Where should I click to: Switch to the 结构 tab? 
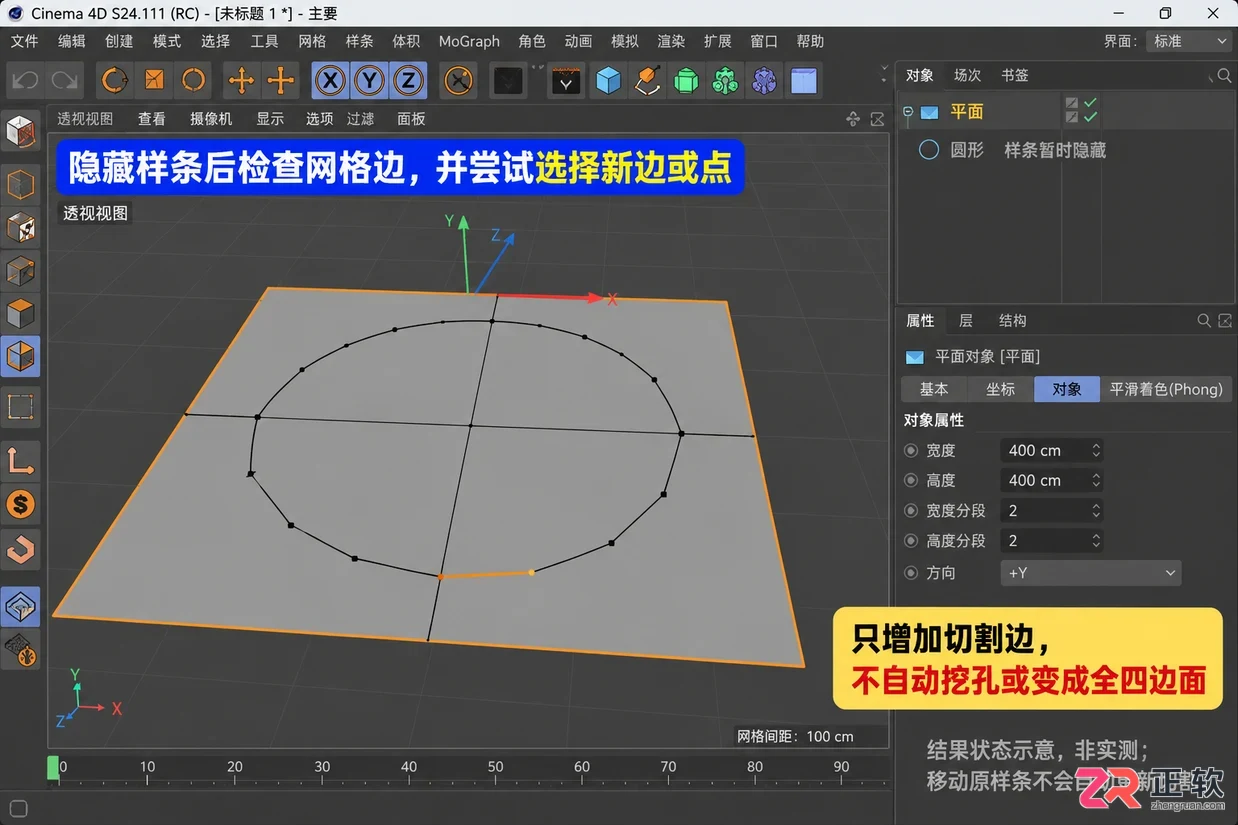coord(1012,321)
